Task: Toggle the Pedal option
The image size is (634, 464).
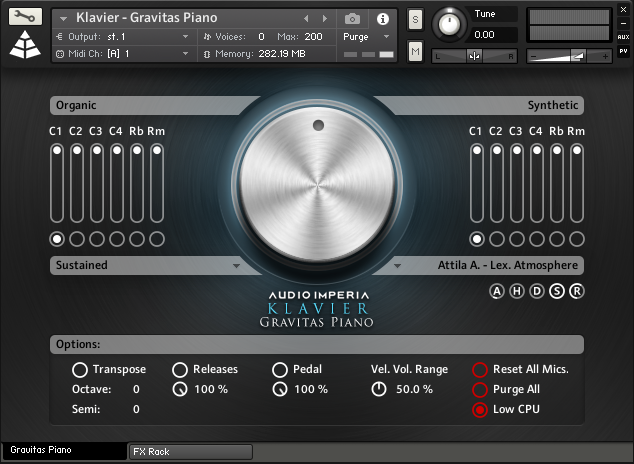Action: (280, 369)
